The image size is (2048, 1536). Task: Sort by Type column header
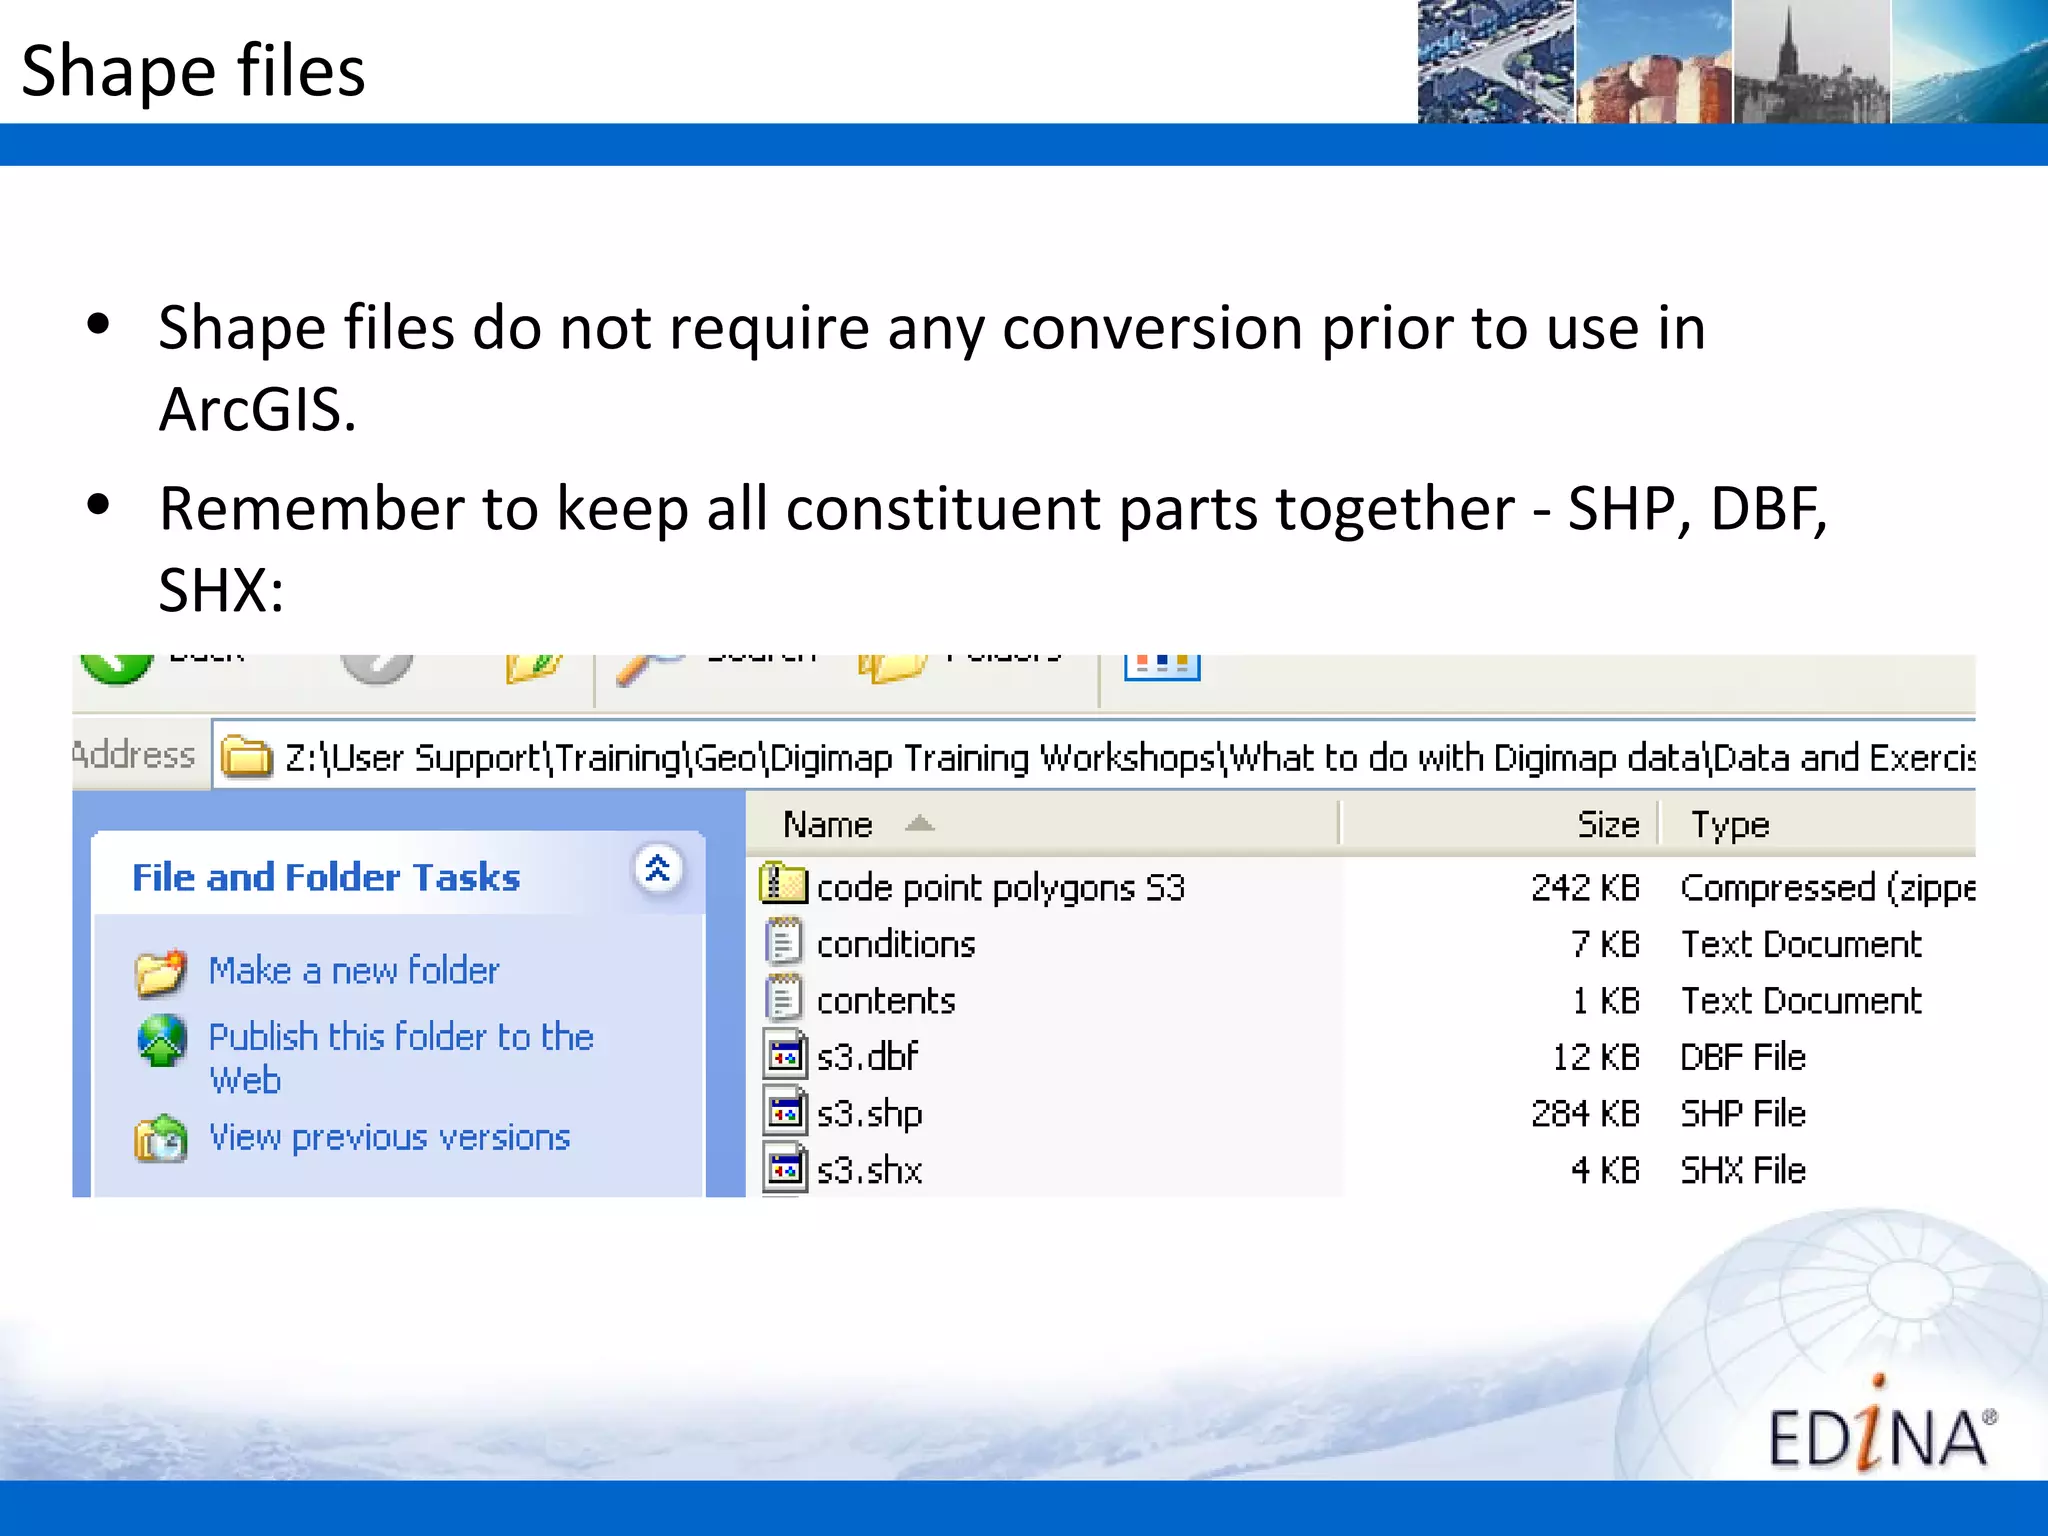click(x=1819, y=824)
